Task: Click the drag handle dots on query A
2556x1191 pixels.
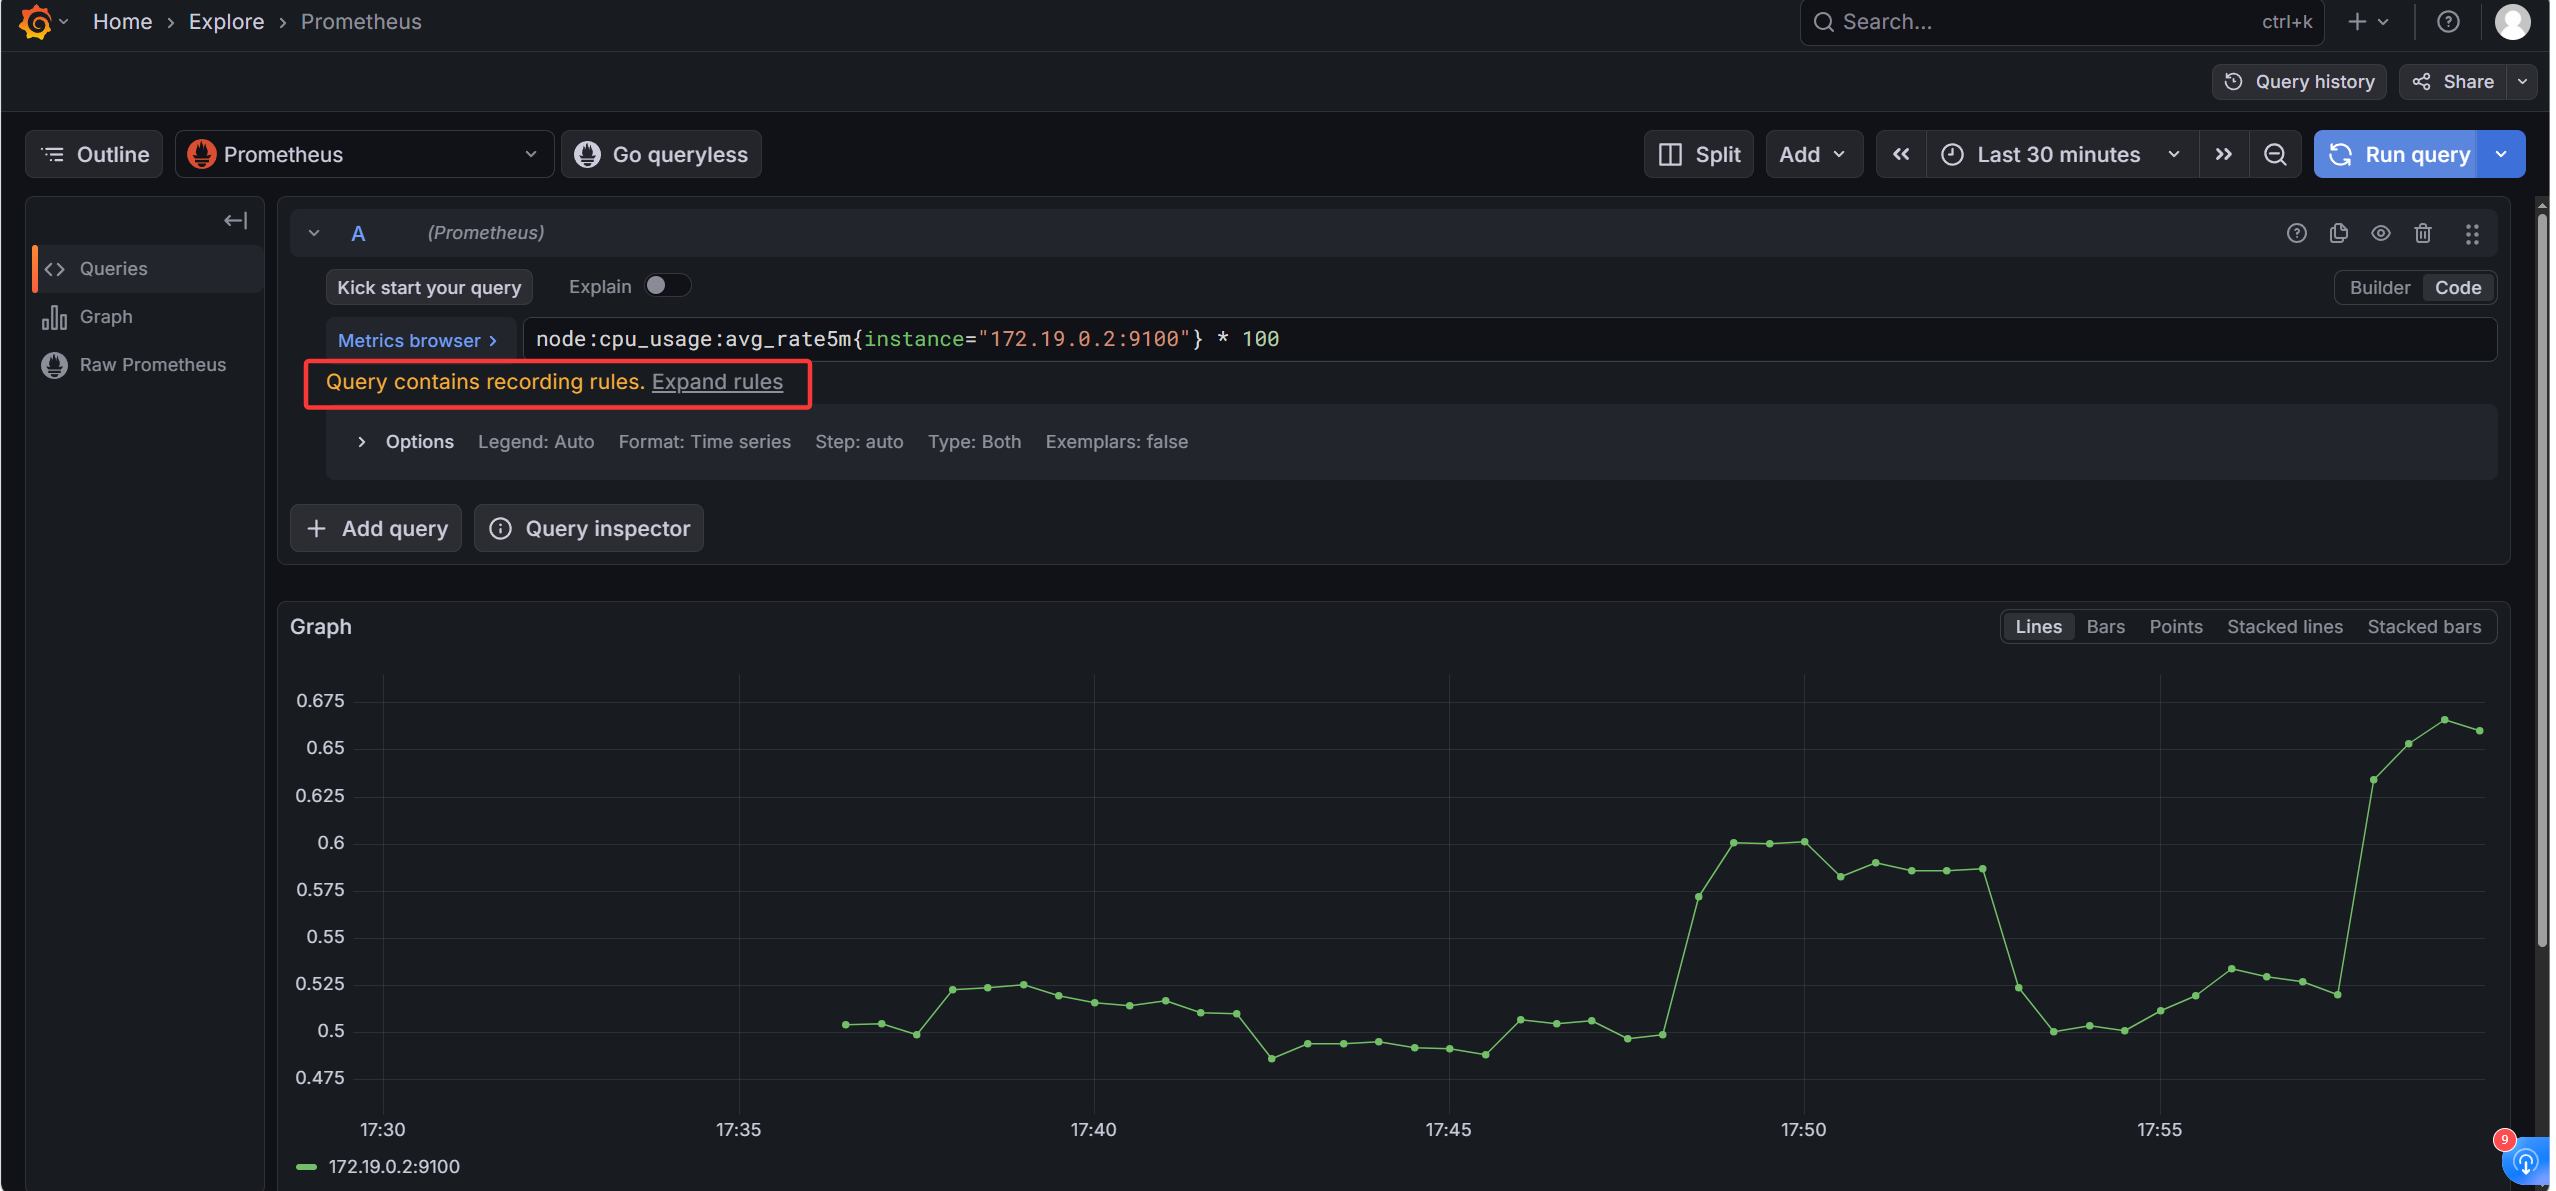Action: pos(2472,233)
